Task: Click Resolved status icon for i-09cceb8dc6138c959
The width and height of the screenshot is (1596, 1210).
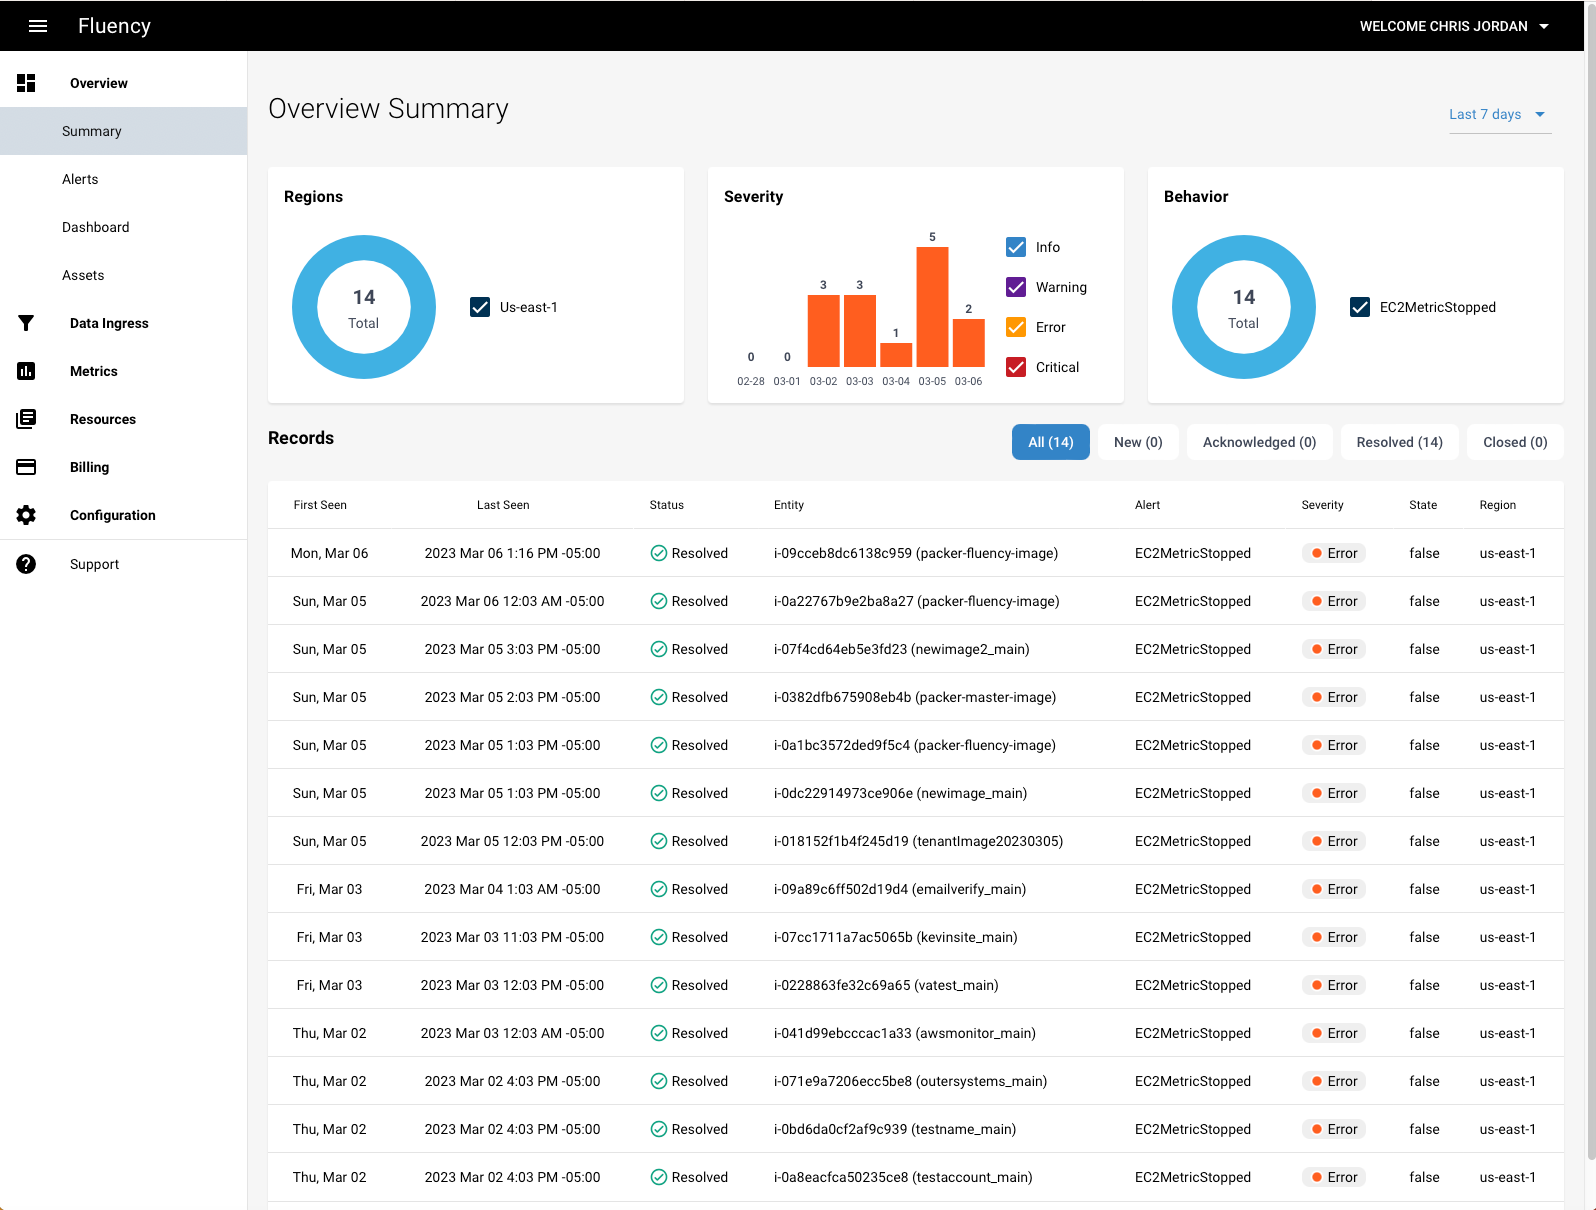Action: click(659, 553)
